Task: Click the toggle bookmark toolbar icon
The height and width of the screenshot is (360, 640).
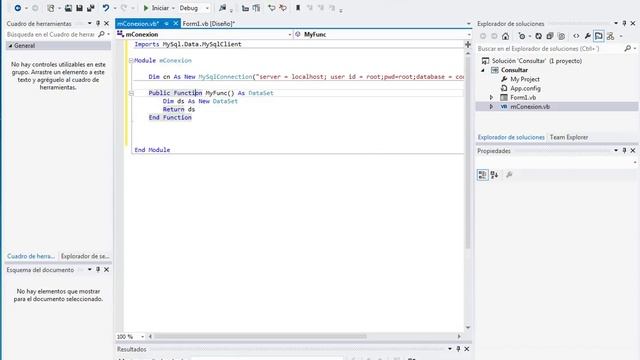Action: (x=298, y=8)
